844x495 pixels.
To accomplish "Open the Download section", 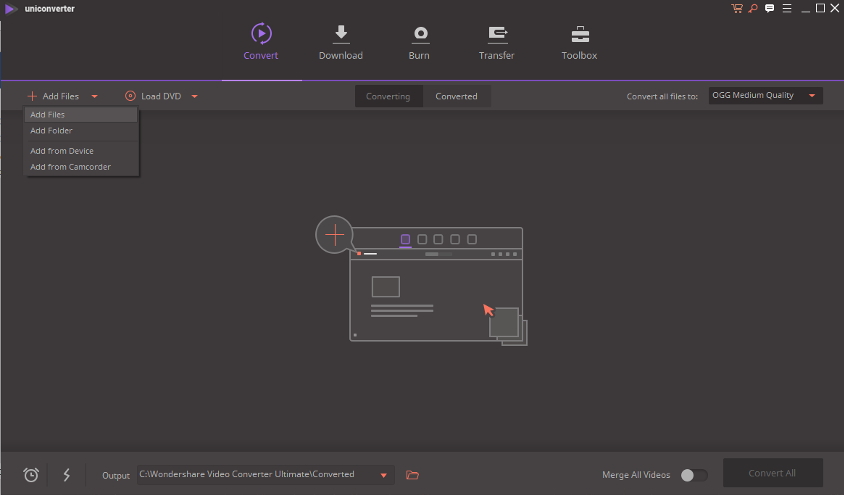I will tap(341, 42).
